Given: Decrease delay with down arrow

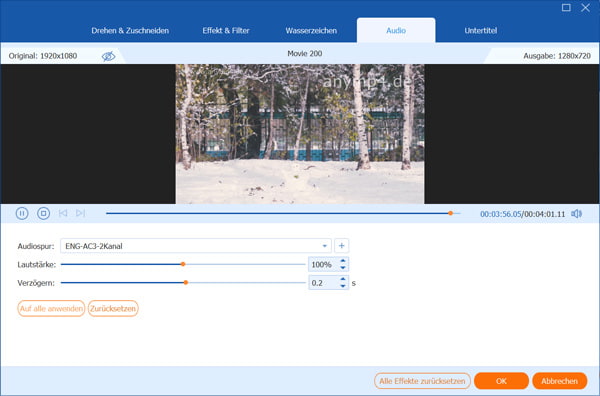Looking at the screenshot, I should [x=343, y=286].
